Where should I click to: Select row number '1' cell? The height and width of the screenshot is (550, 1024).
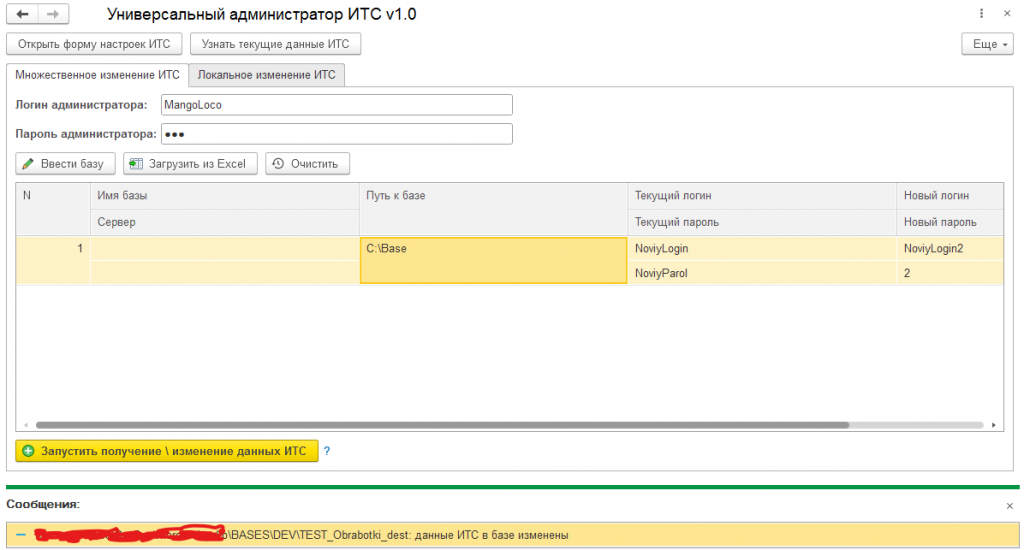(53, 260)
